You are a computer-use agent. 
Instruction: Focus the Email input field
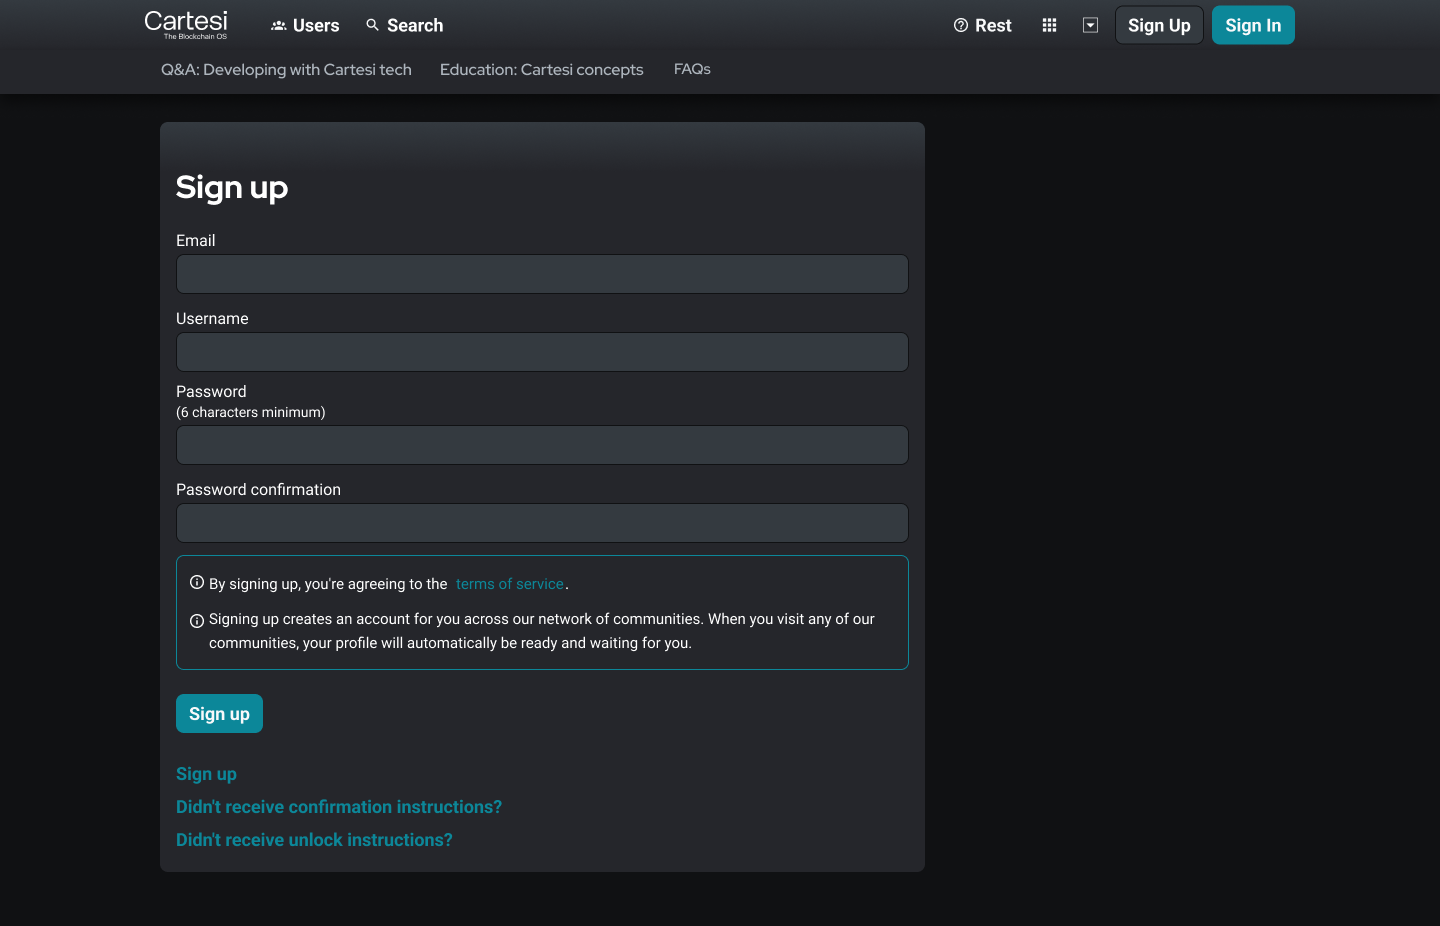(542, 274)
